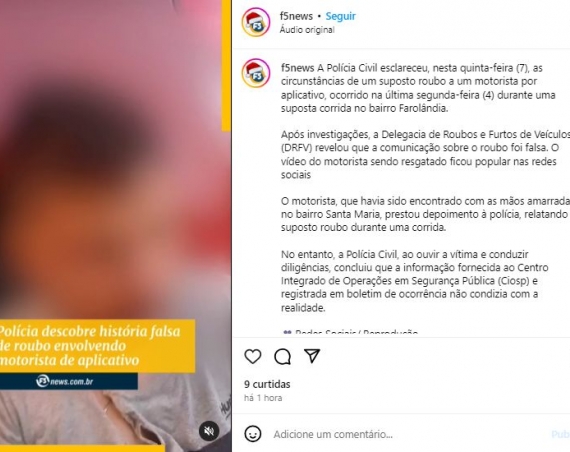
Task: Open f5news profile avatar in header
Action: point(256,22)
